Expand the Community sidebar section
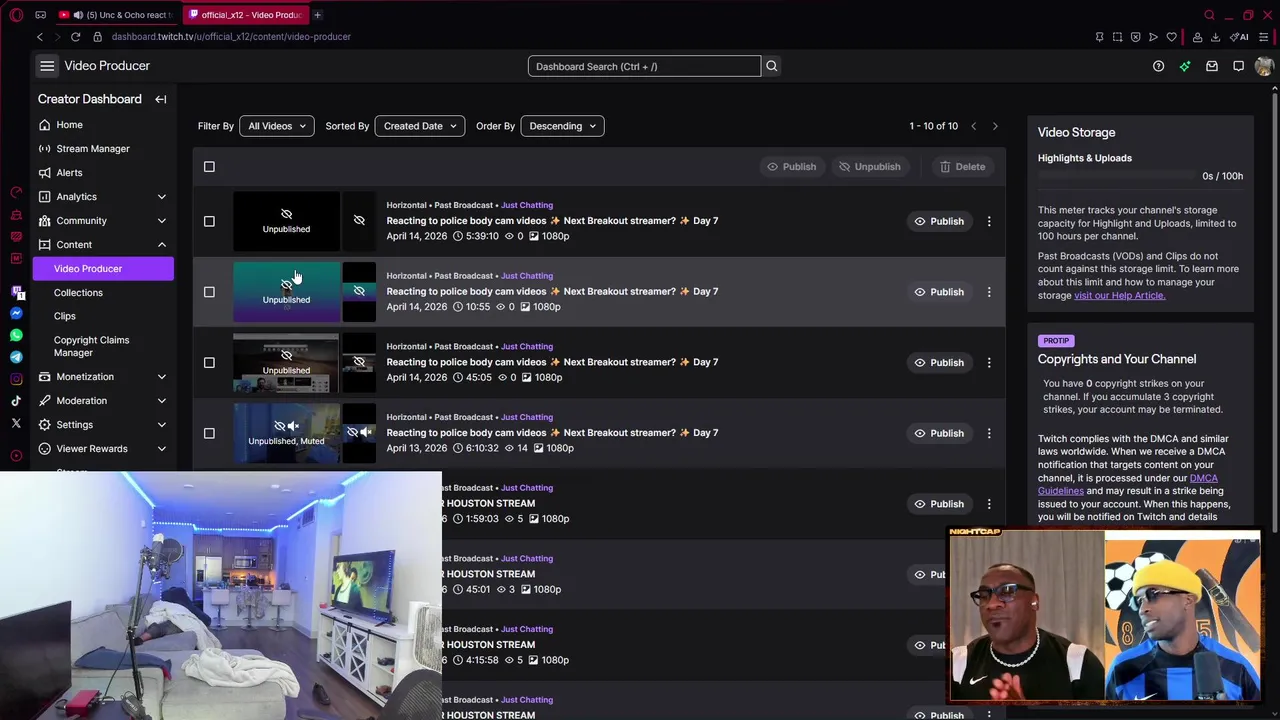Viewport: 1280px width, 720px height. pyautogui.click(x=103, y=221)
